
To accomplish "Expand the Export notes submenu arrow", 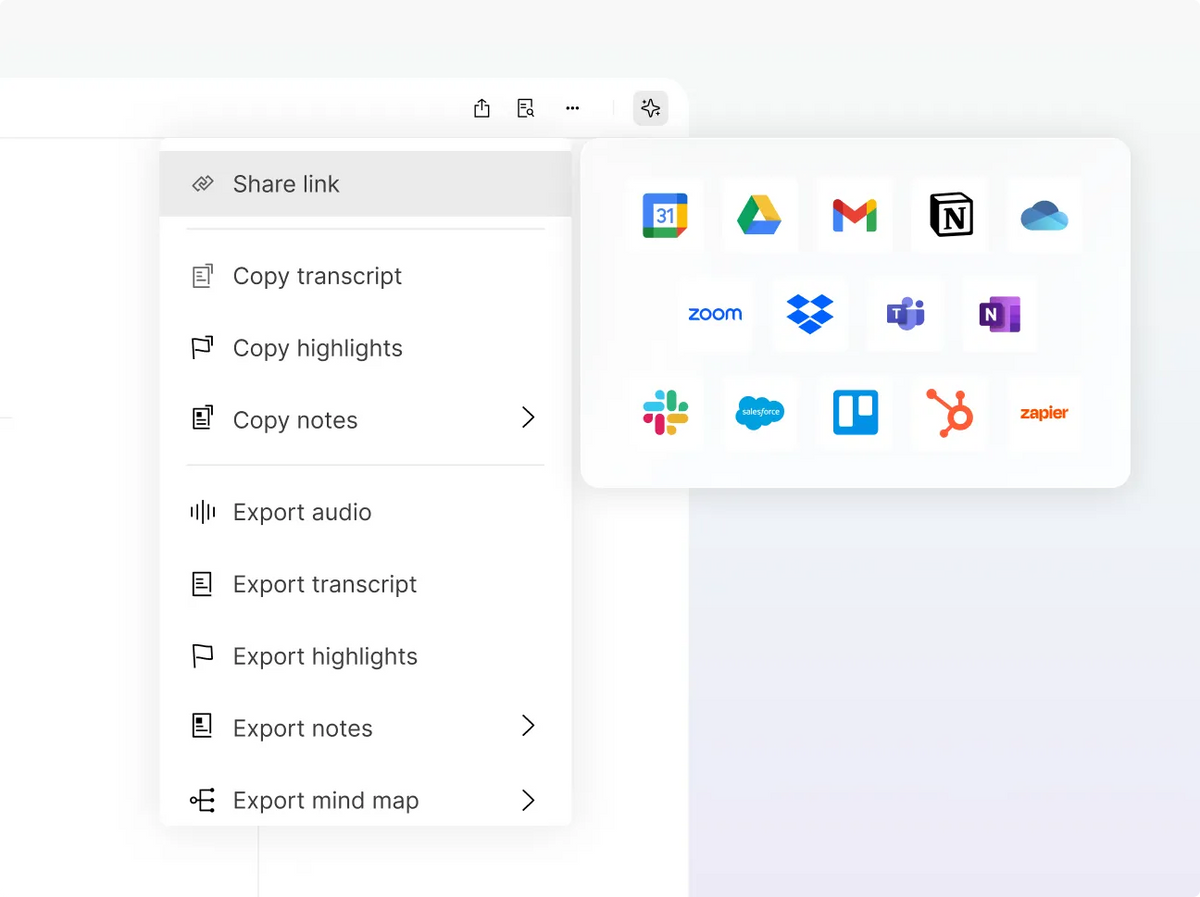I will pos(528,726).
